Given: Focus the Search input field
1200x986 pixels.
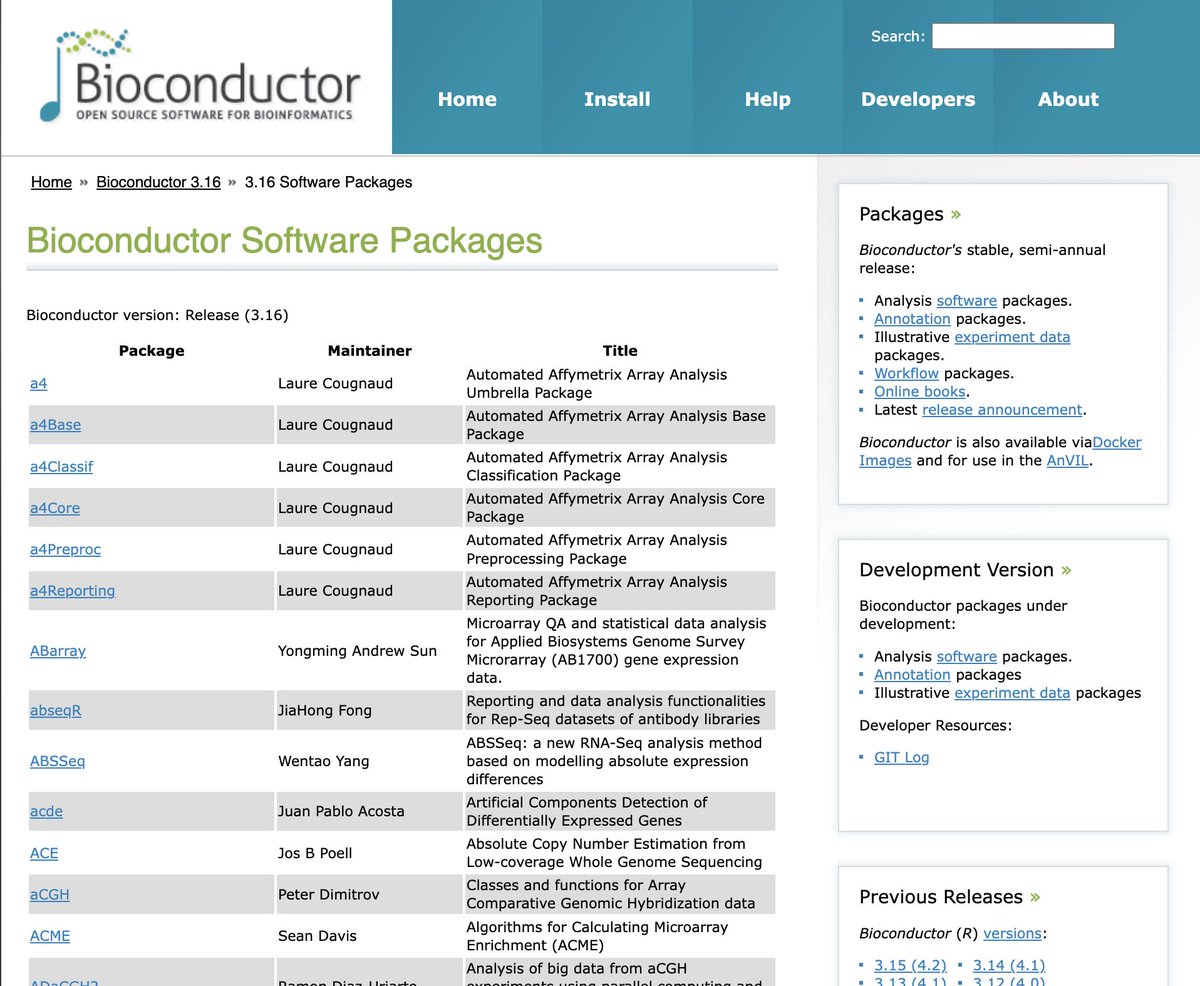Looking at the screenshot, I should pos(1023,36).
